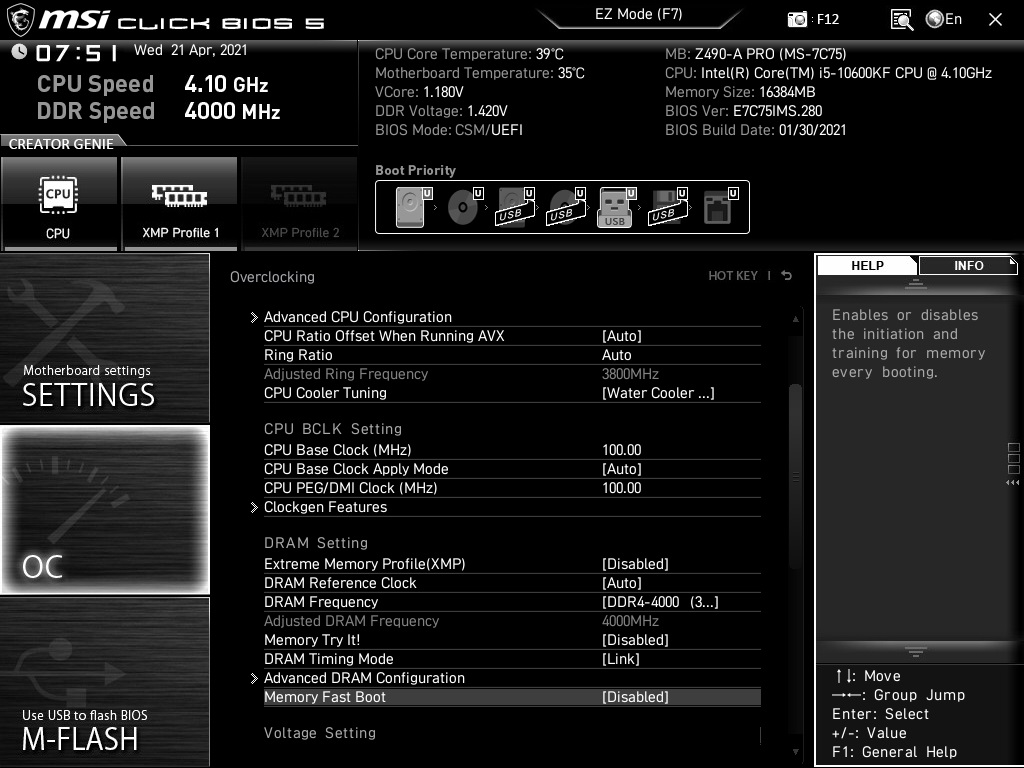Click the BIOS Ver E7C75IMS.280 text
Screen dimensions: 1024x768
click(x=743, y=111)
